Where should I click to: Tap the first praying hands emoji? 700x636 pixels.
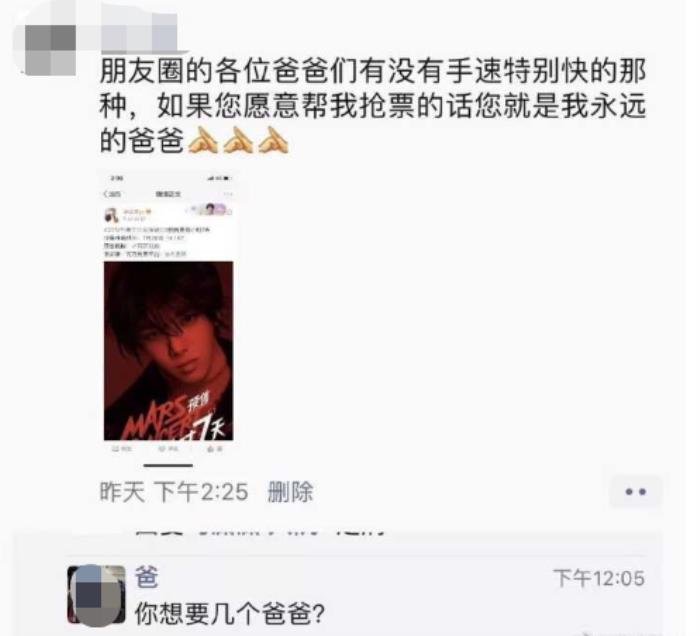click(x=203, y=140)
